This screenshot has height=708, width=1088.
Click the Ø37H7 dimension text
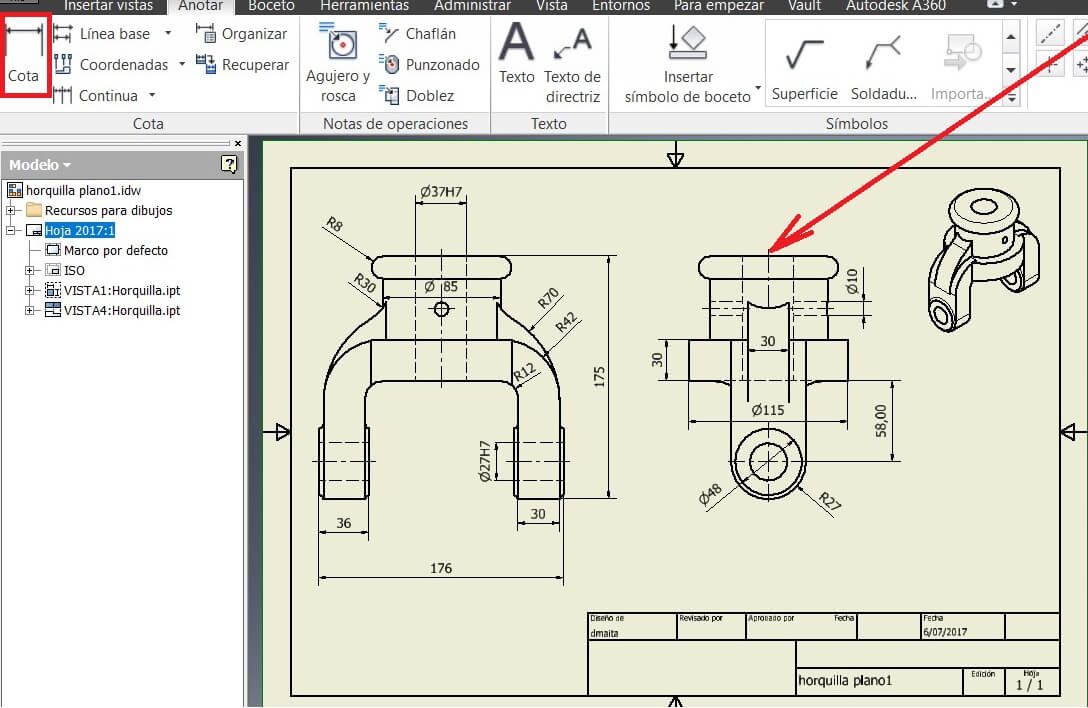click(441, 191)
